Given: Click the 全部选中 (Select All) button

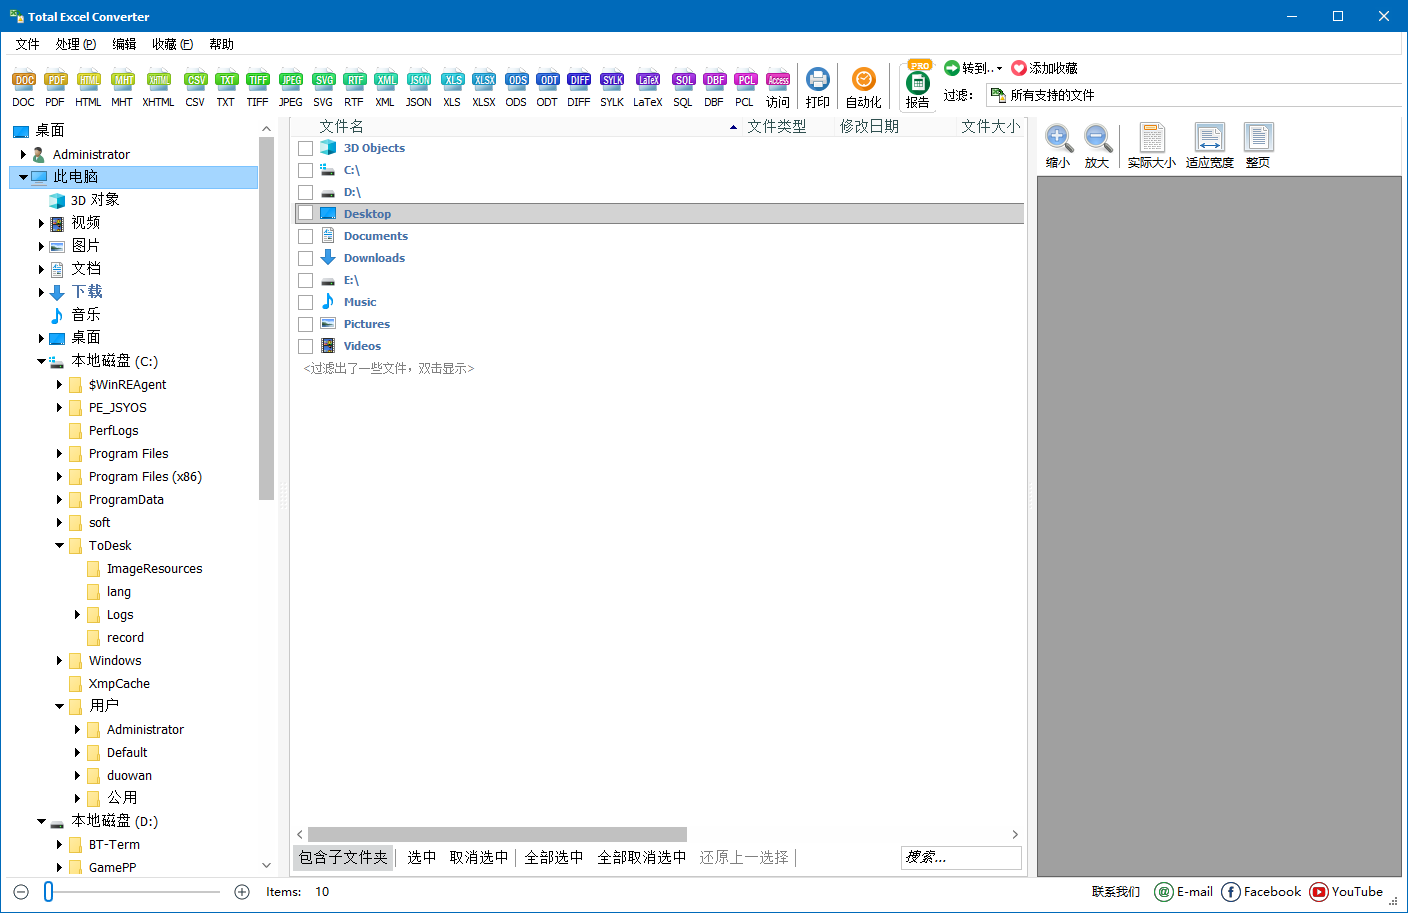Looking at the screenshot, I should (554, 857).
